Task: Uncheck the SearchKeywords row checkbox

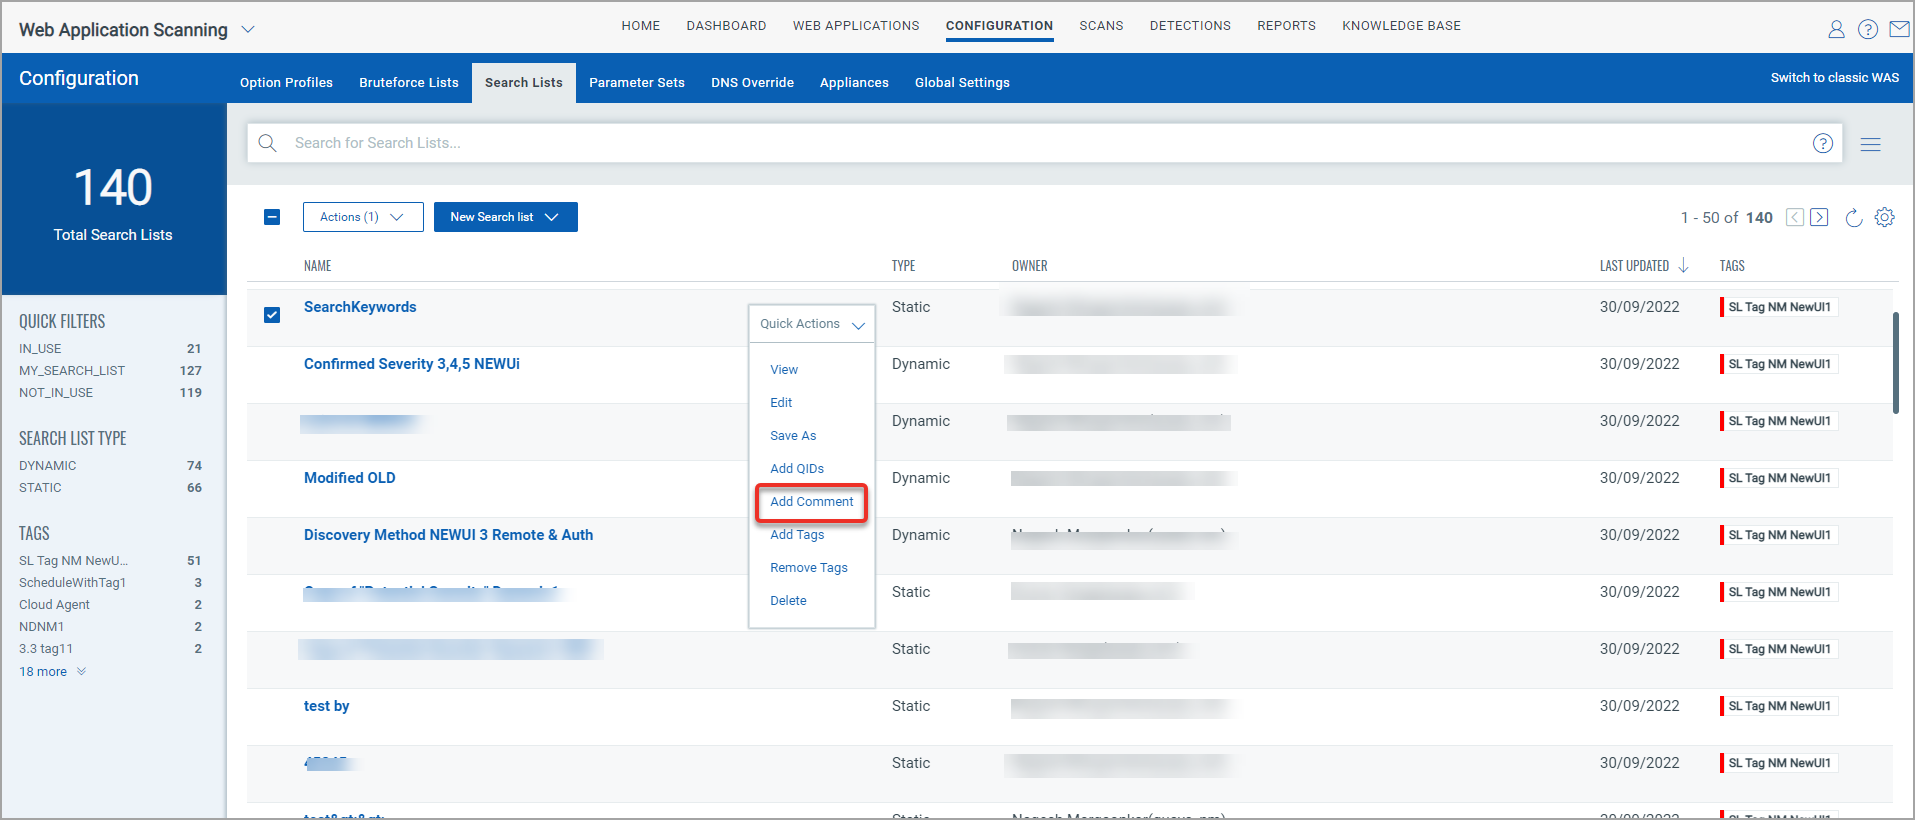Action: [272, 315]
